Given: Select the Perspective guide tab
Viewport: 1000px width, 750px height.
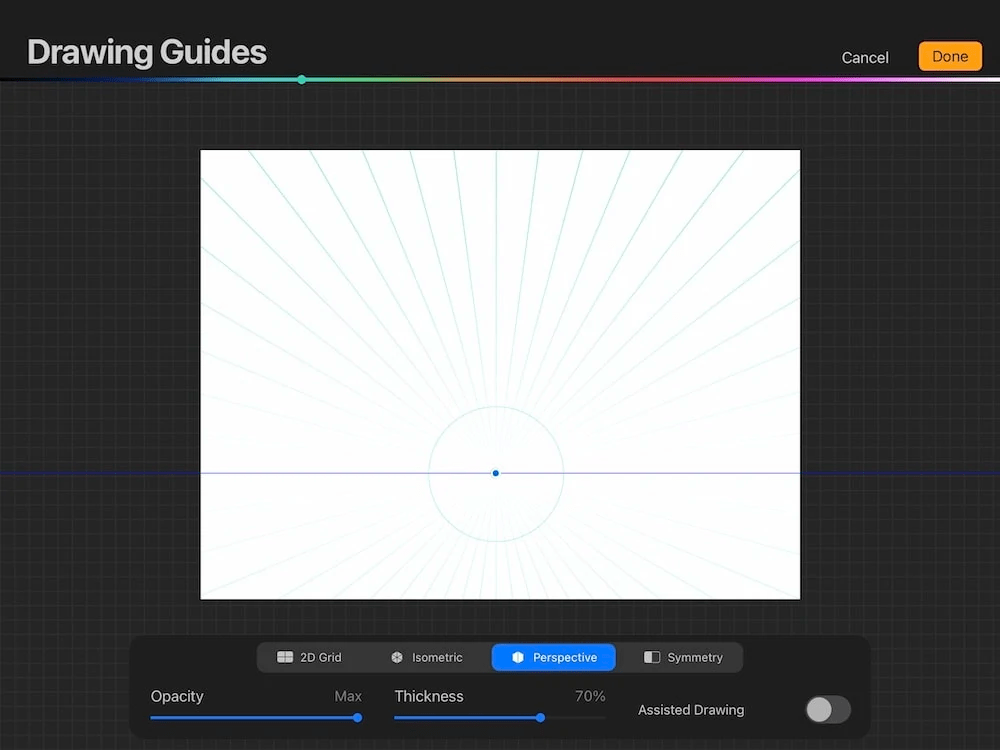Looking at the screenshot, I should click(x=553, y=657).
